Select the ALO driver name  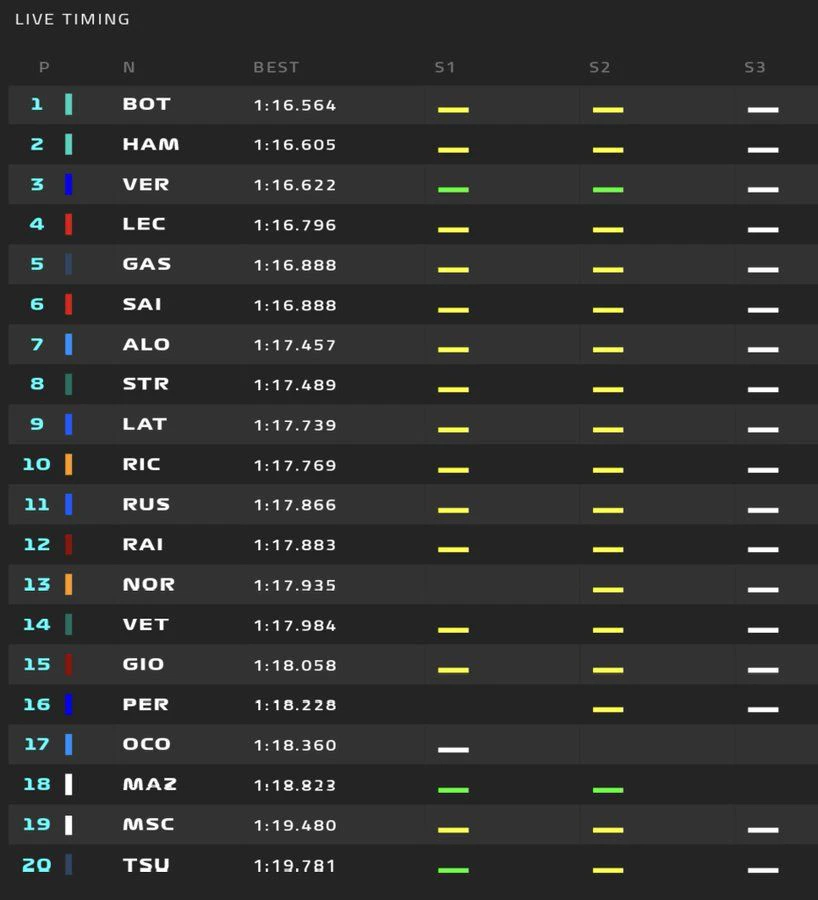click(x=146, y=344)
